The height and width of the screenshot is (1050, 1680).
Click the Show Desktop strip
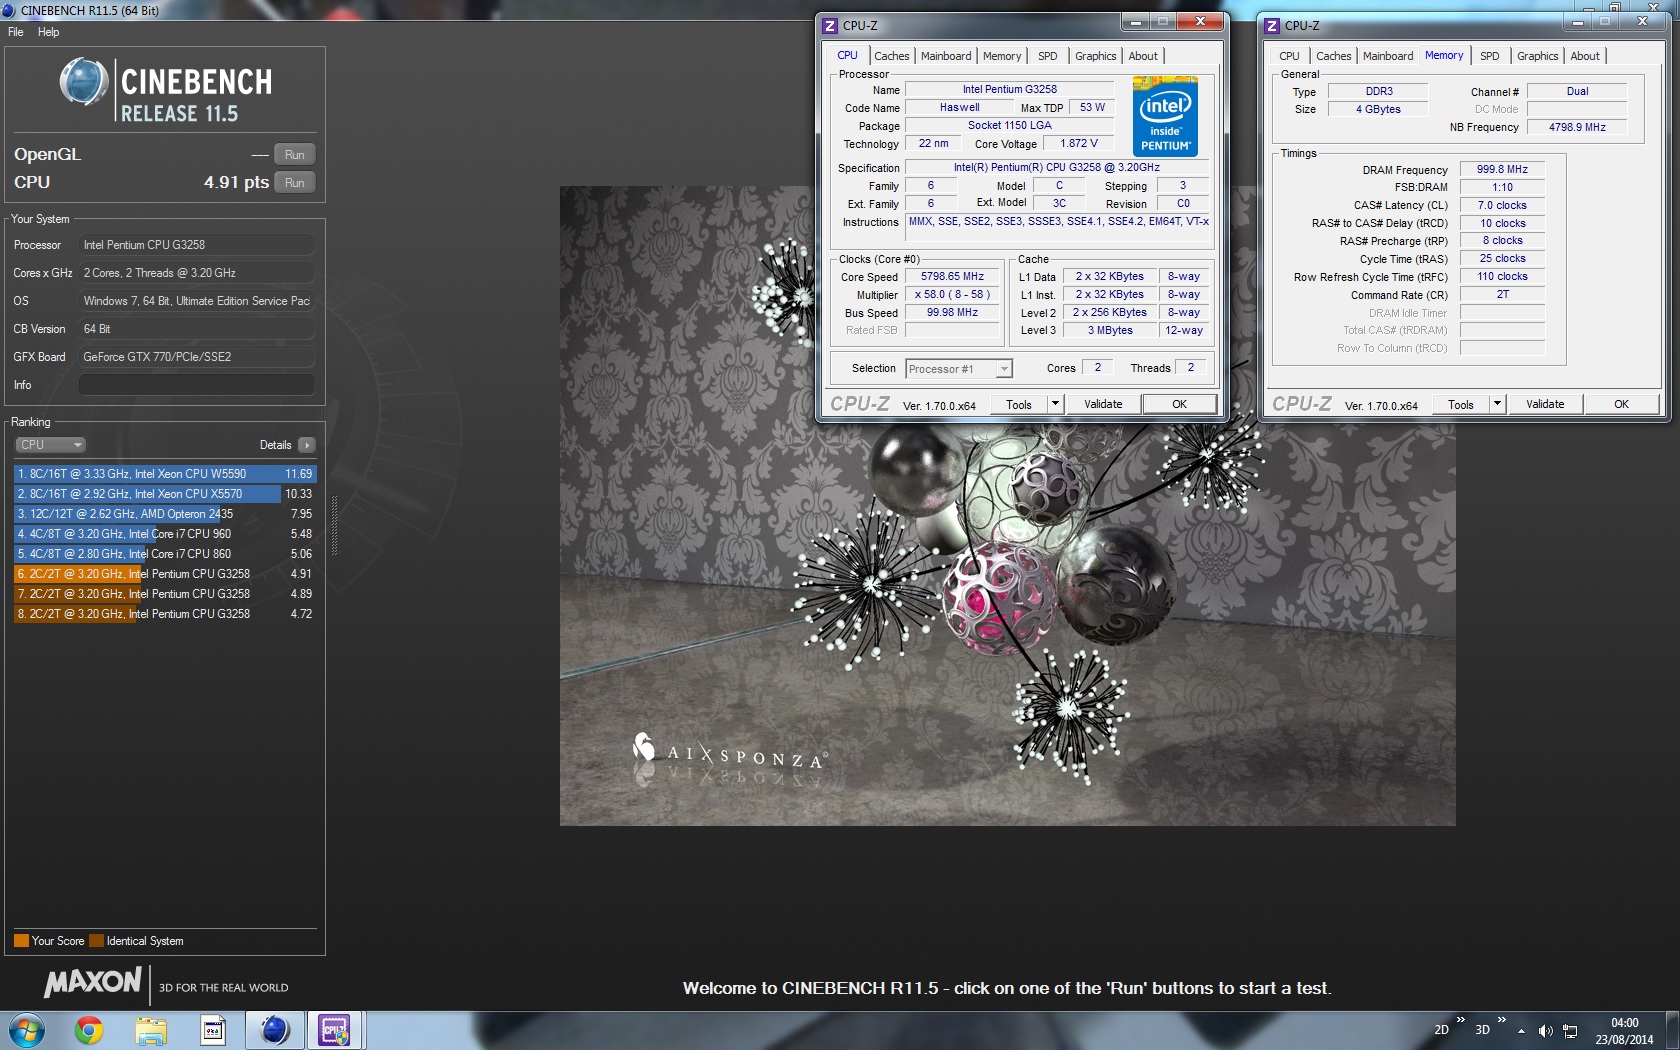coord(1672,1031)
